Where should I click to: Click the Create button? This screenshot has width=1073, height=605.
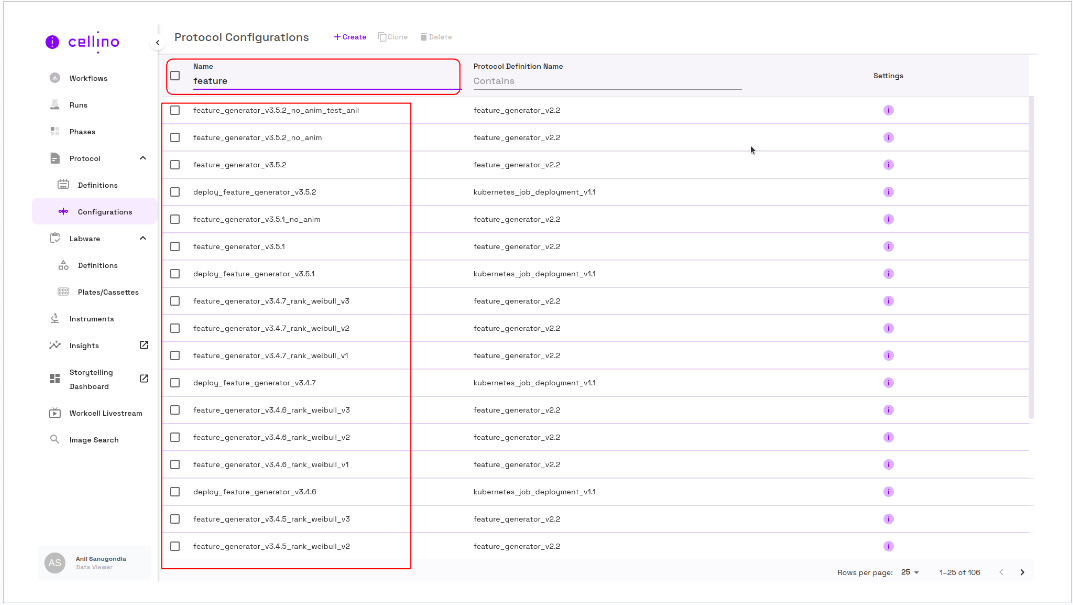click(x=350, y=37)
